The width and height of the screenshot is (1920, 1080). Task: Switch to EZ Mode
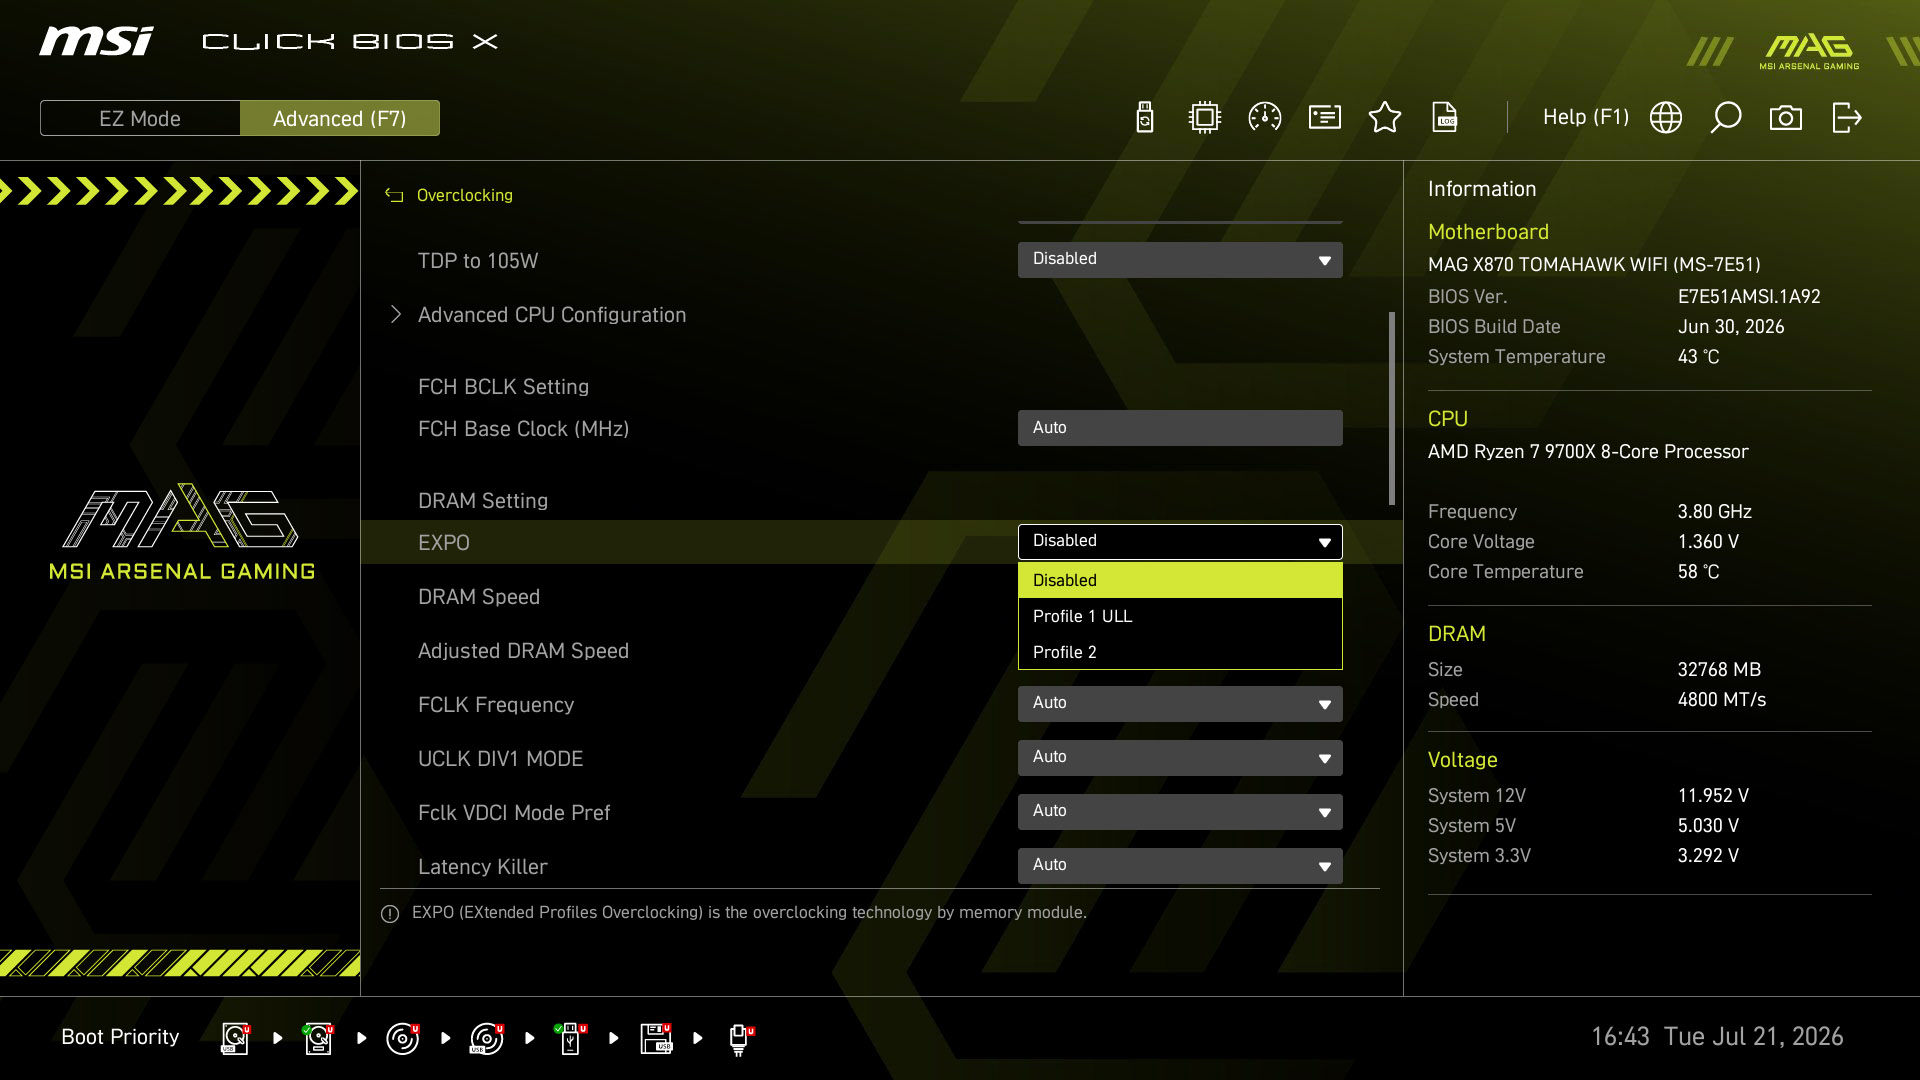140,118
